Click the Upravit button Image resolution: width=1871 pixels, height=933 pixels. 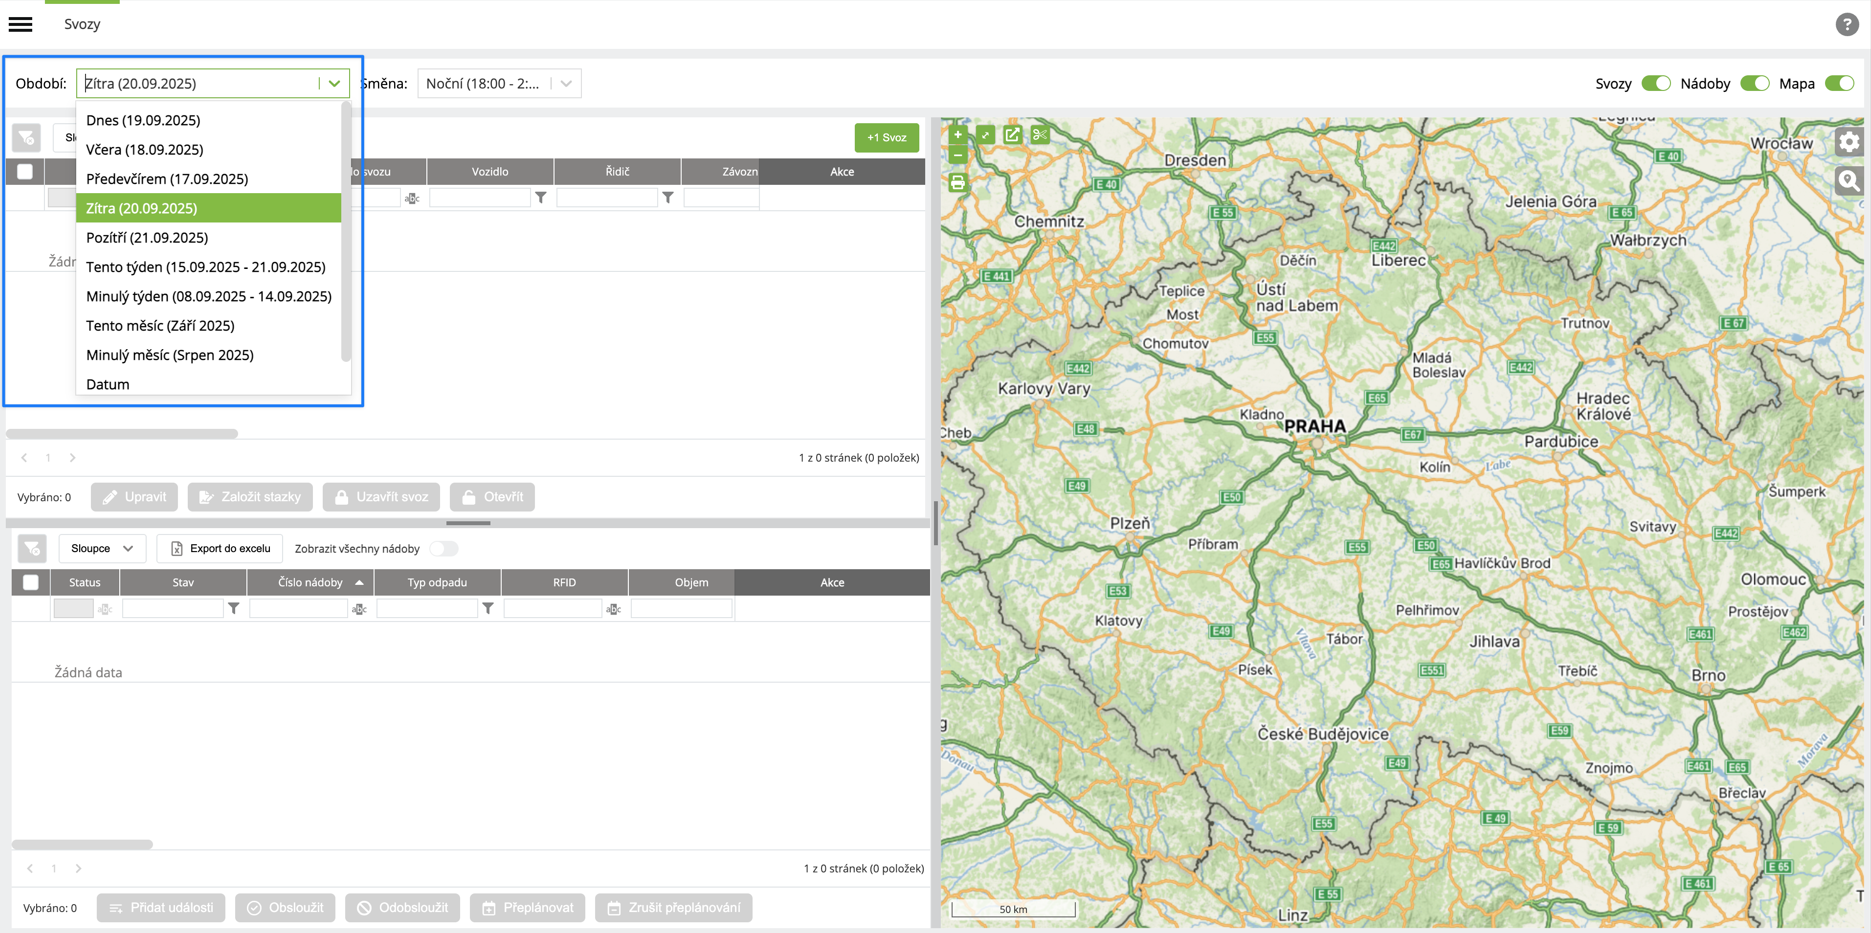pyautogui.click(x=134, y=497)
